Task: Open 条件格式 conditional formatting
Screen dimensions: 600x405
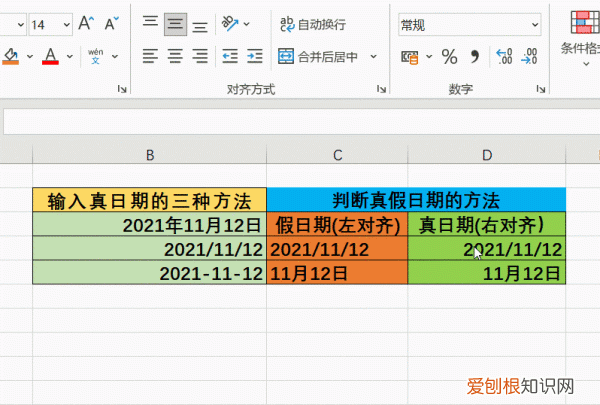Action: point(581,36)
